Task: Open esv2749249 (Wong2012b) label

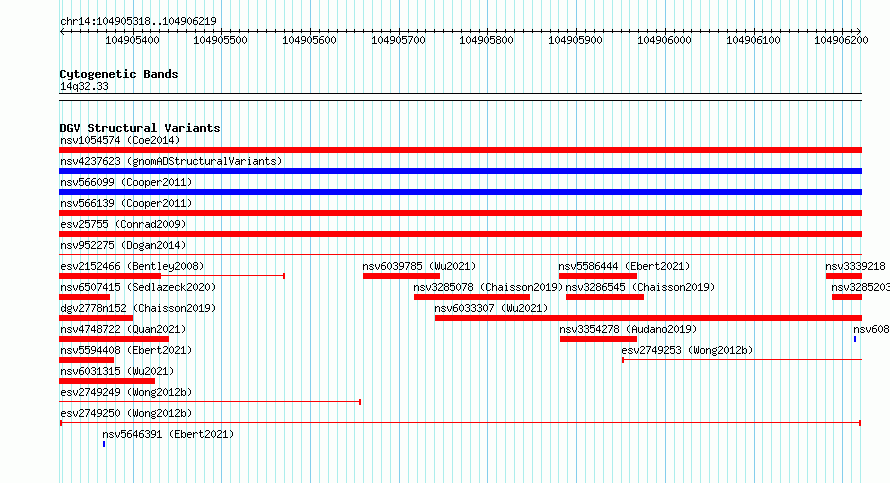Action: point(126,392)
